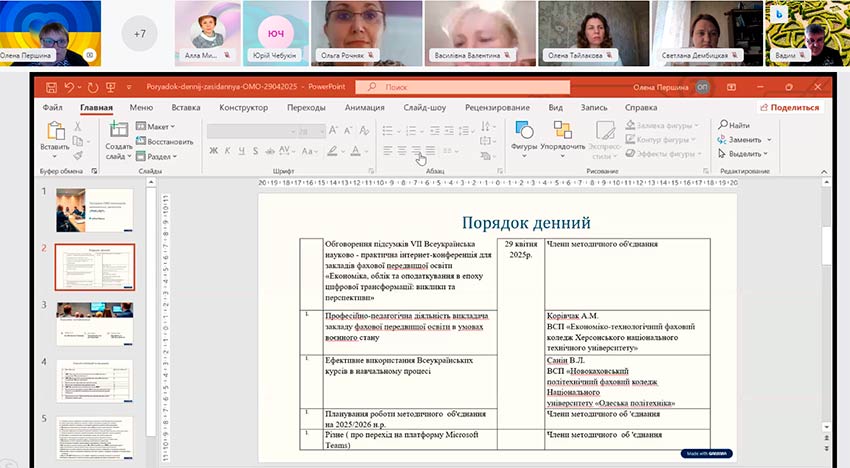Select the Format Painter brush icon

78,156
